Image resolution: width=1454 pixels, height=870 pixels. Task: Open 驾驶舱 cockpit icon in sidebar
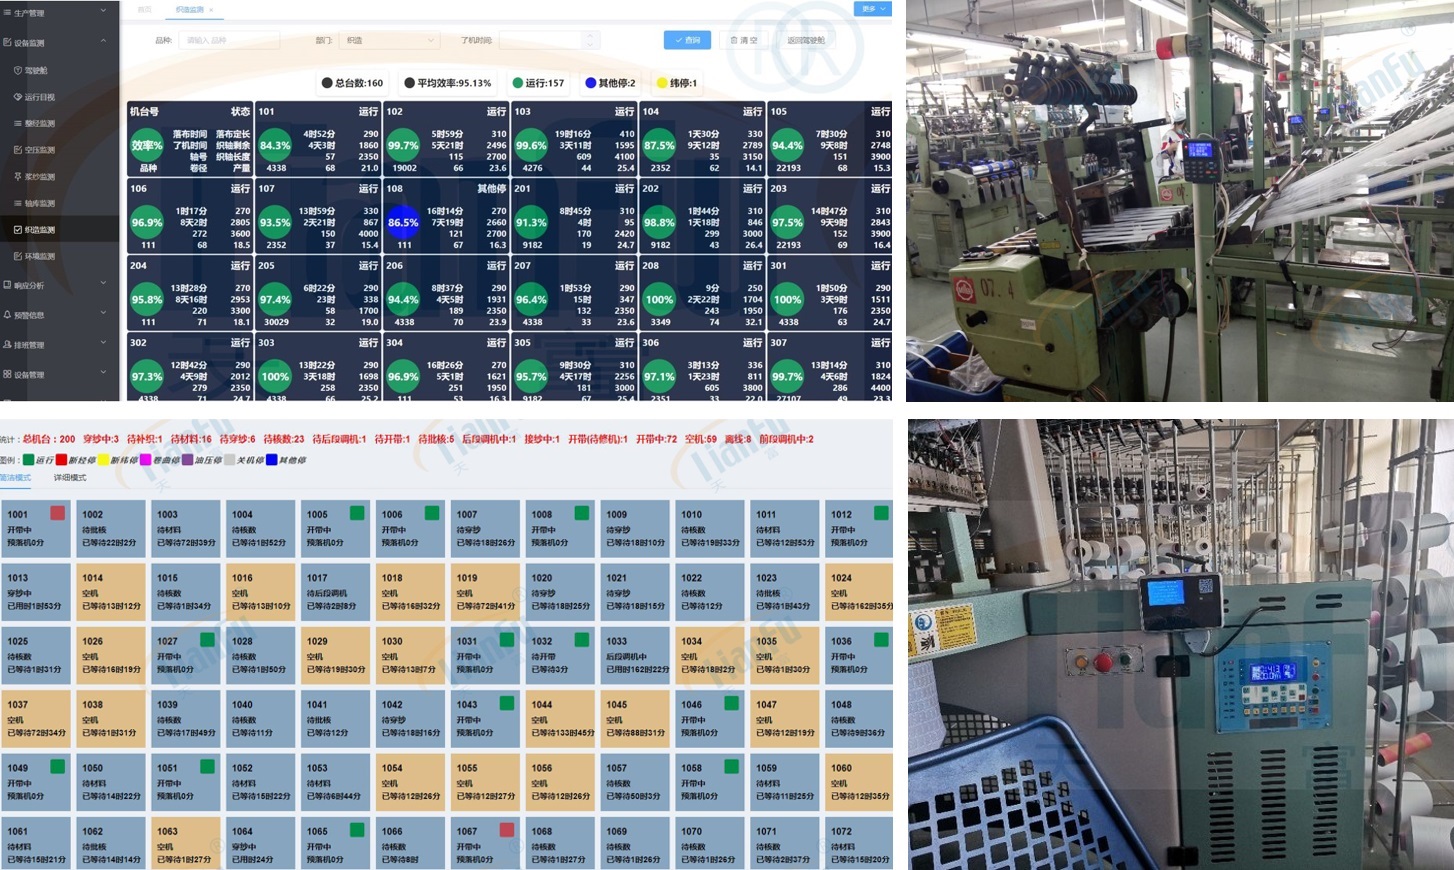18,71
